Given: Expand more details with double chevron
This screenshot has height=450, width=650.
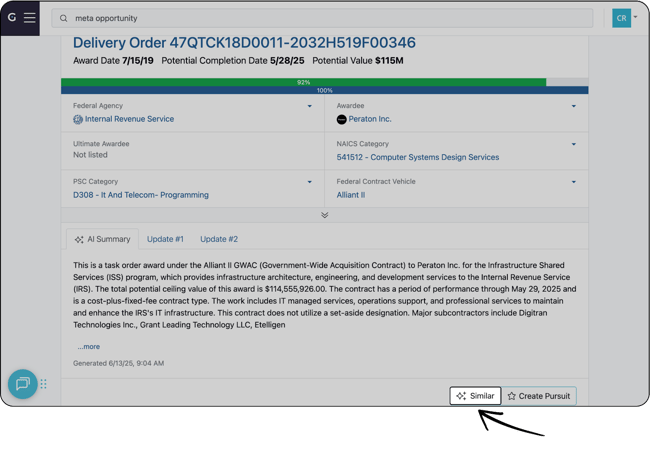Looking at the screenshot, I should tap(325, 215).
